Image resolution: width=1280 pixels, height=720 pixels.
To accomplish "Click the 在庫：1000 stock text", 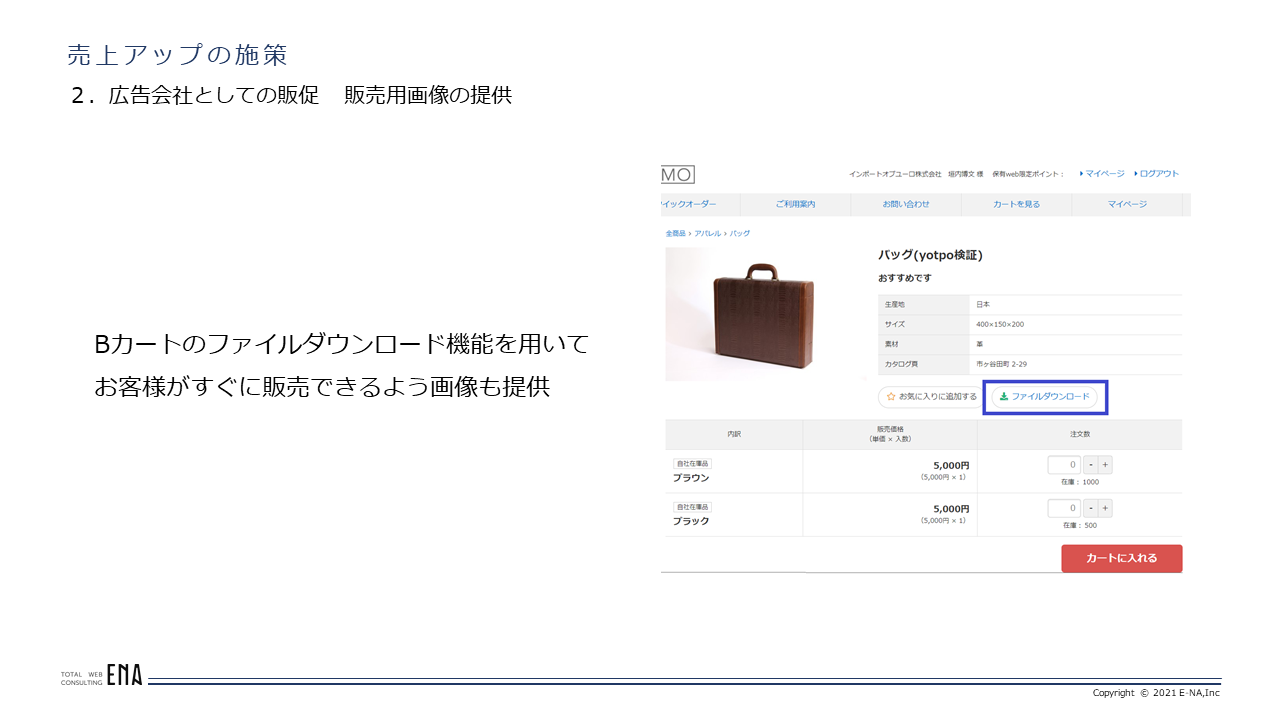I will tap(1080, 482).
